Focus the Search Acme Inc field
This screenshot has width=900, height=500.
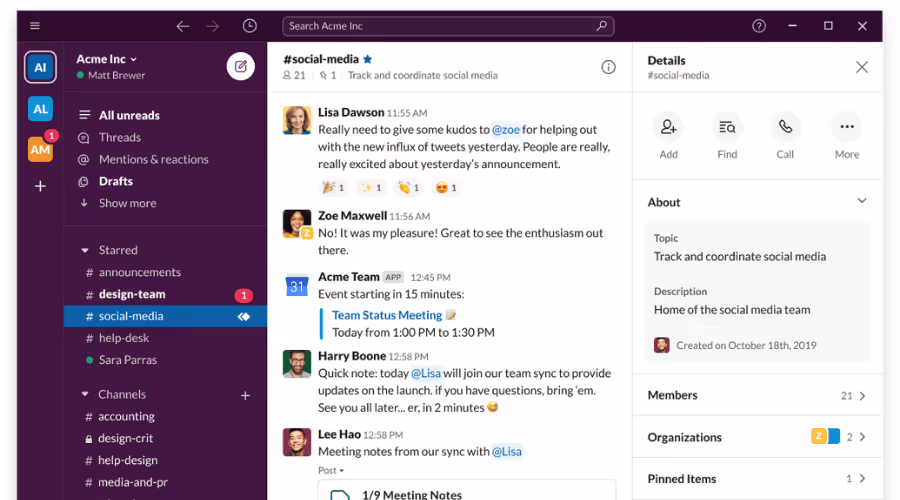tap(448, 26)
